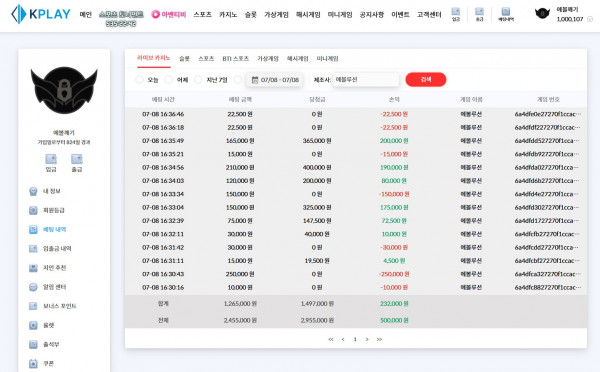The image size is (600, 372).
Task: Click the 200,000 원 profit value
Action: pos(394,141)
